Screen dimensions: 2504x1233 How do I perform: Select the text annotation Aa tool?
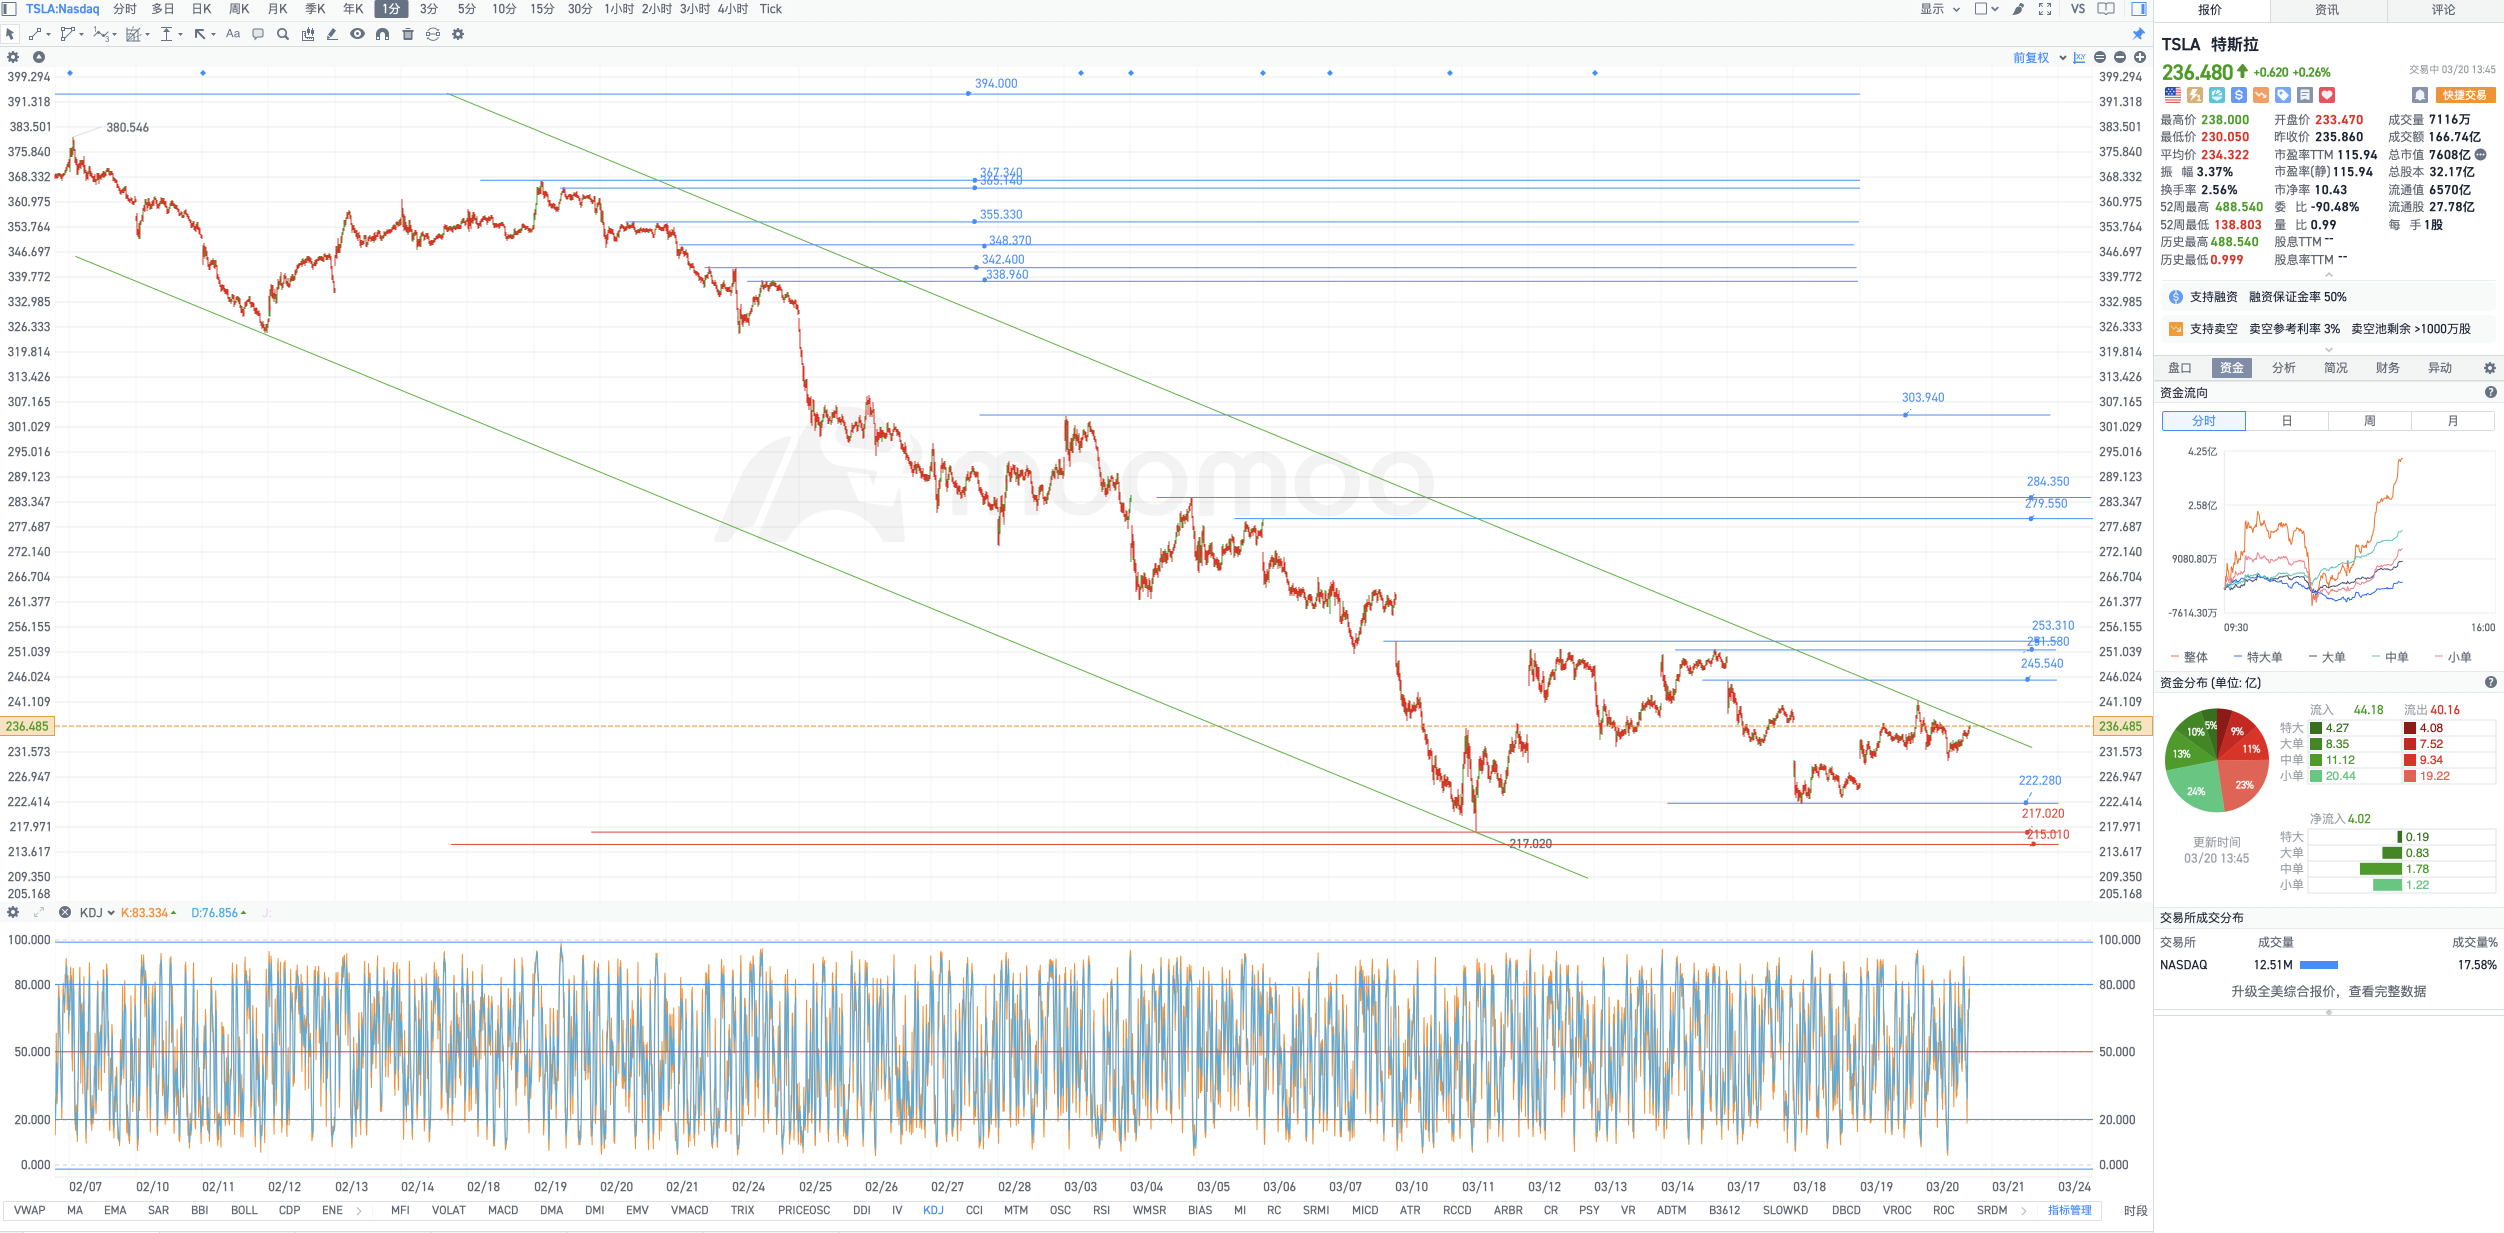coord(233,34)
